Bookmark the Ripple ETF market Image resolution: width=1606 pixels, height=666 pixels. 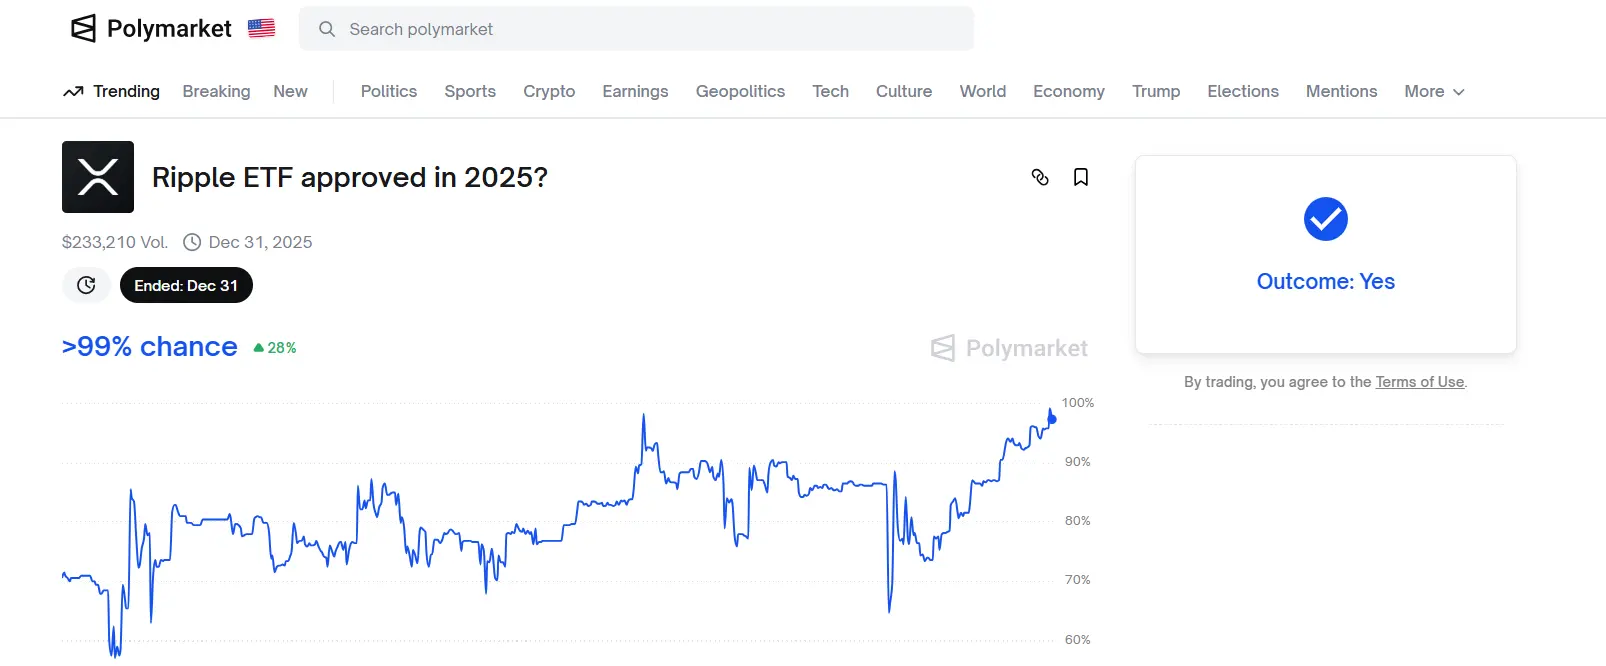coord(1081,177)
